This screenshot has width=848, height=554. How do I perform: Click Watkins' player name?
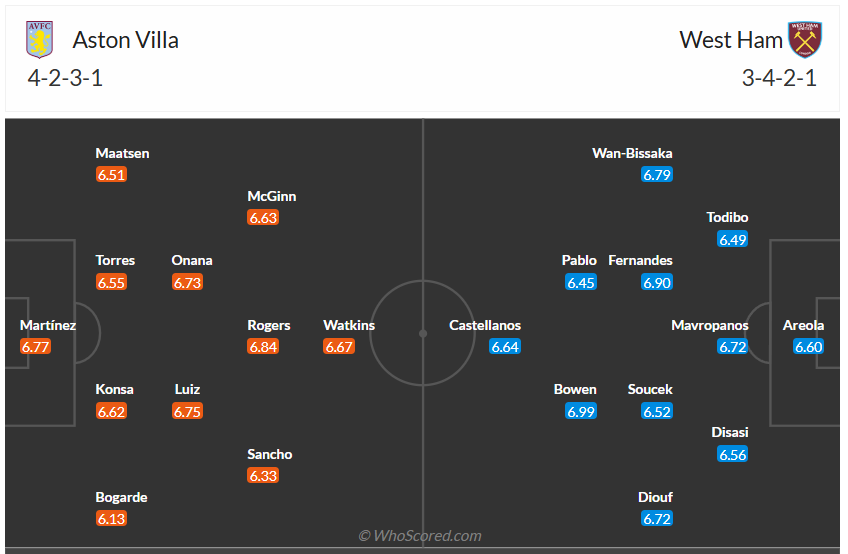tap(349, 325)
